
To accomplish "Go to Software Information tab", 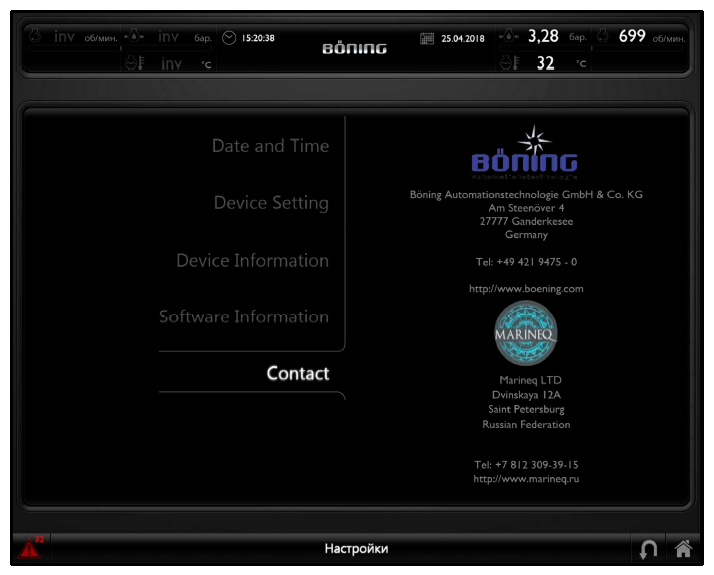I will [244, 317].
